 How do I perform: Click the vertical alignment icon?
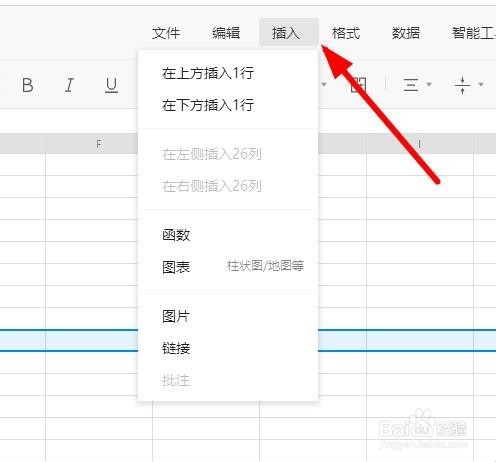click(x=462, y=85)
